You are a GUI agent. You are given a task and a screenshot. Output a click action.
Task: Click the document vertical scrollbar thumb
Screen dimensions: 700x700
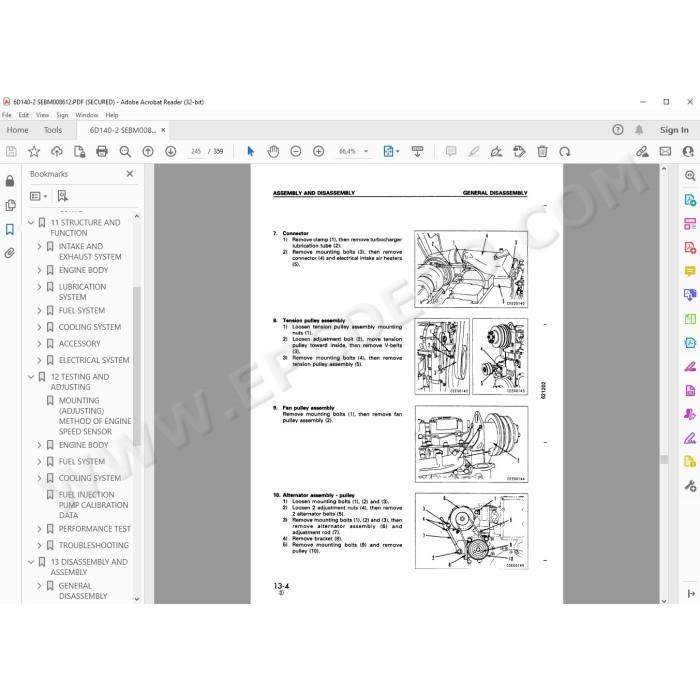pyautogui.click(x=664, y=459)
